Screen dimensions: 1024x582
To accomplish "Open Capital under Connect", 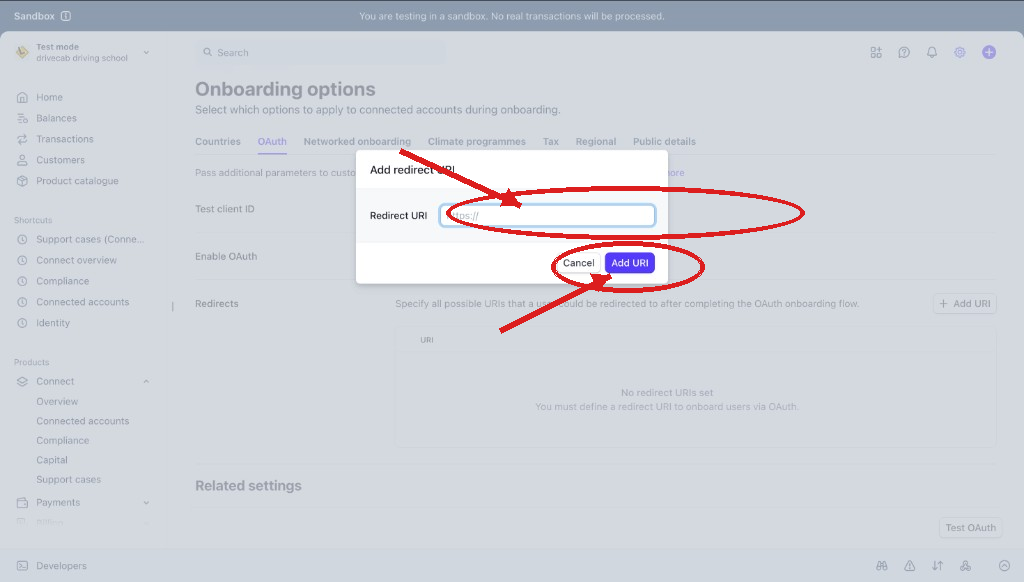I will coord(52,460).
